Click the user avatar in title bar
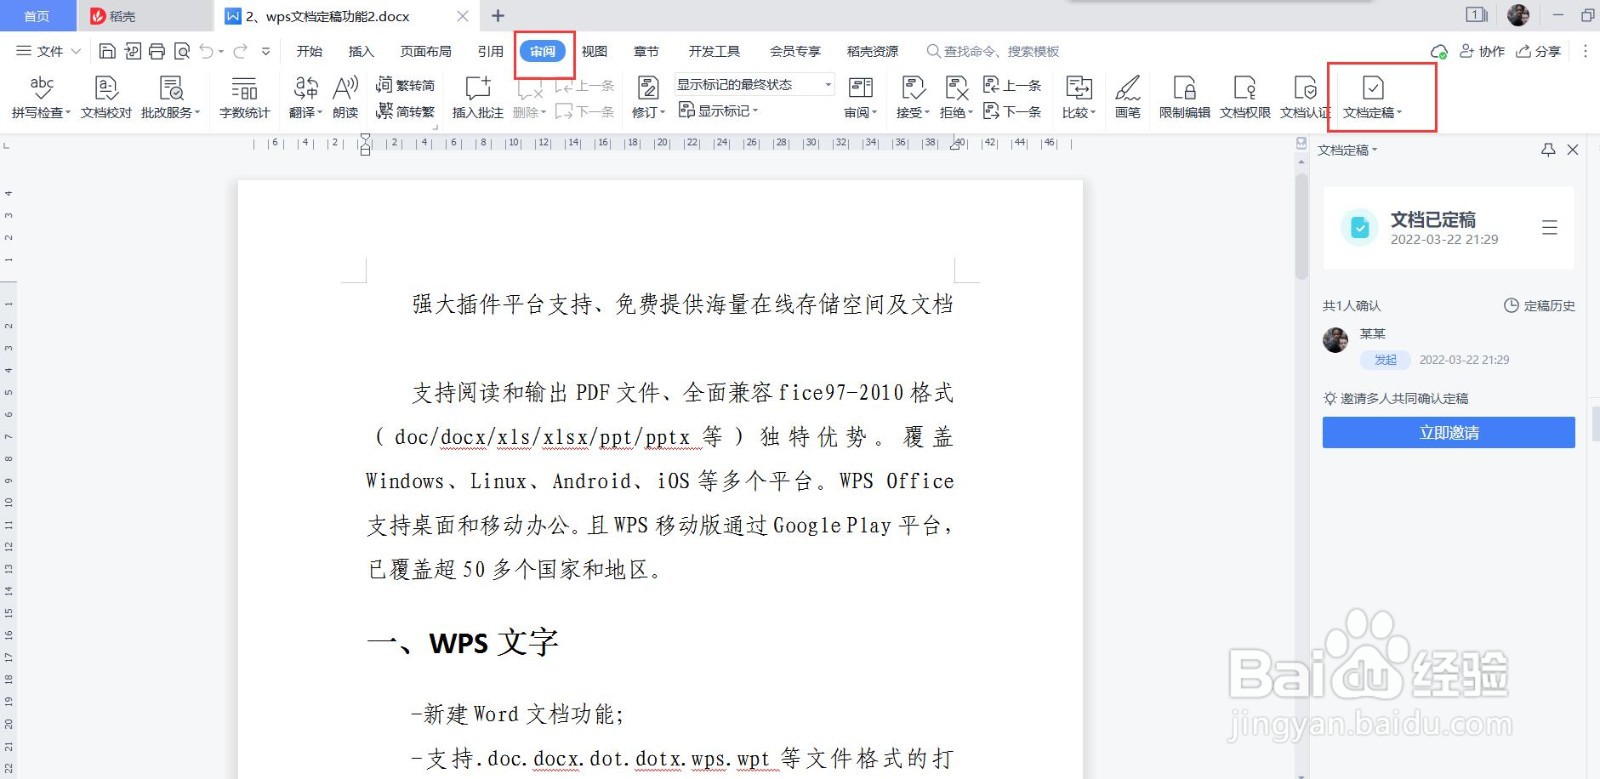 pos(1518,15)
